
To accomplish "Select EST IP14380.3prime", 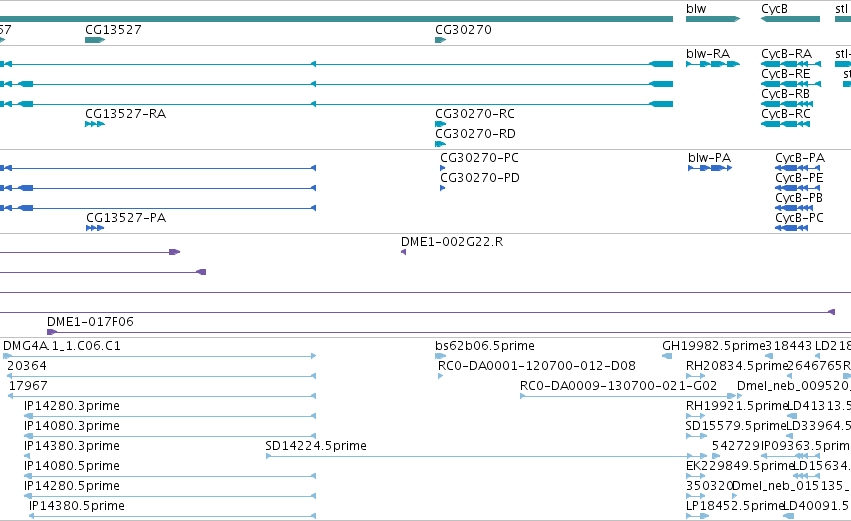I will (72, 446).
